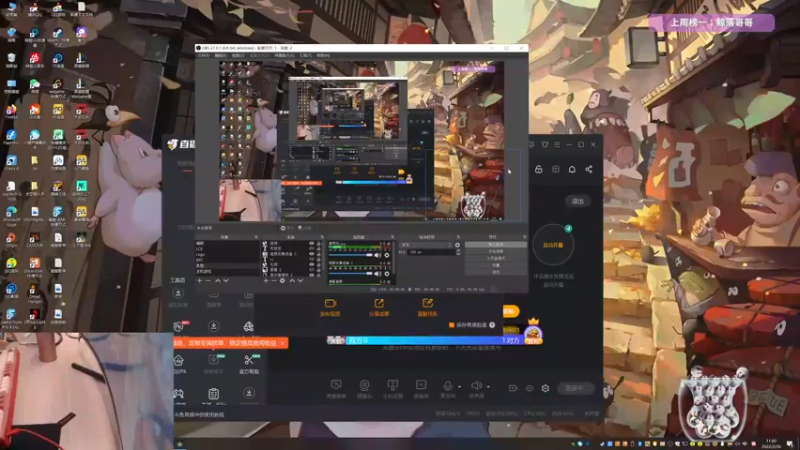Click the record camera icon near settings gear
Viewport: 800px width, 450px height.
point(513,388)
